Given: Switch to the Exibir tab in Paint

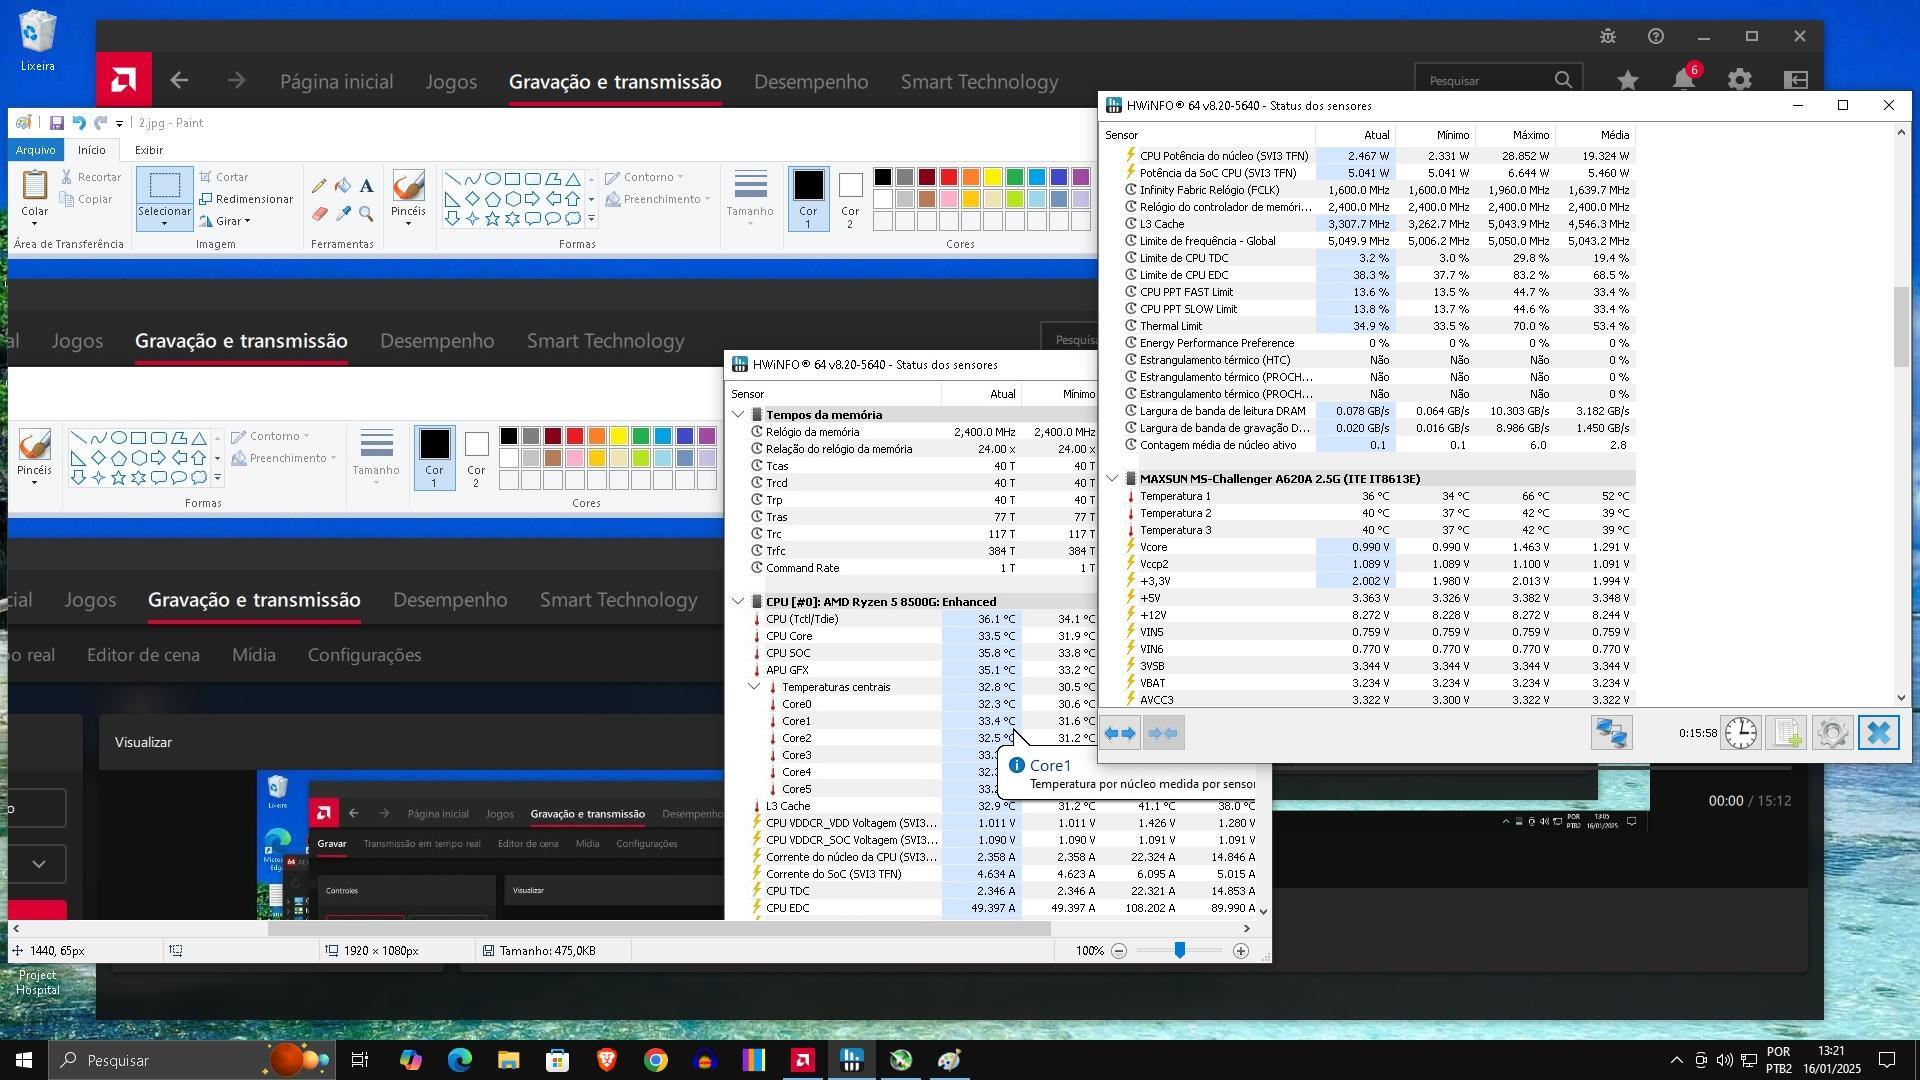Looking at the screenshot, I should [149, 150].
